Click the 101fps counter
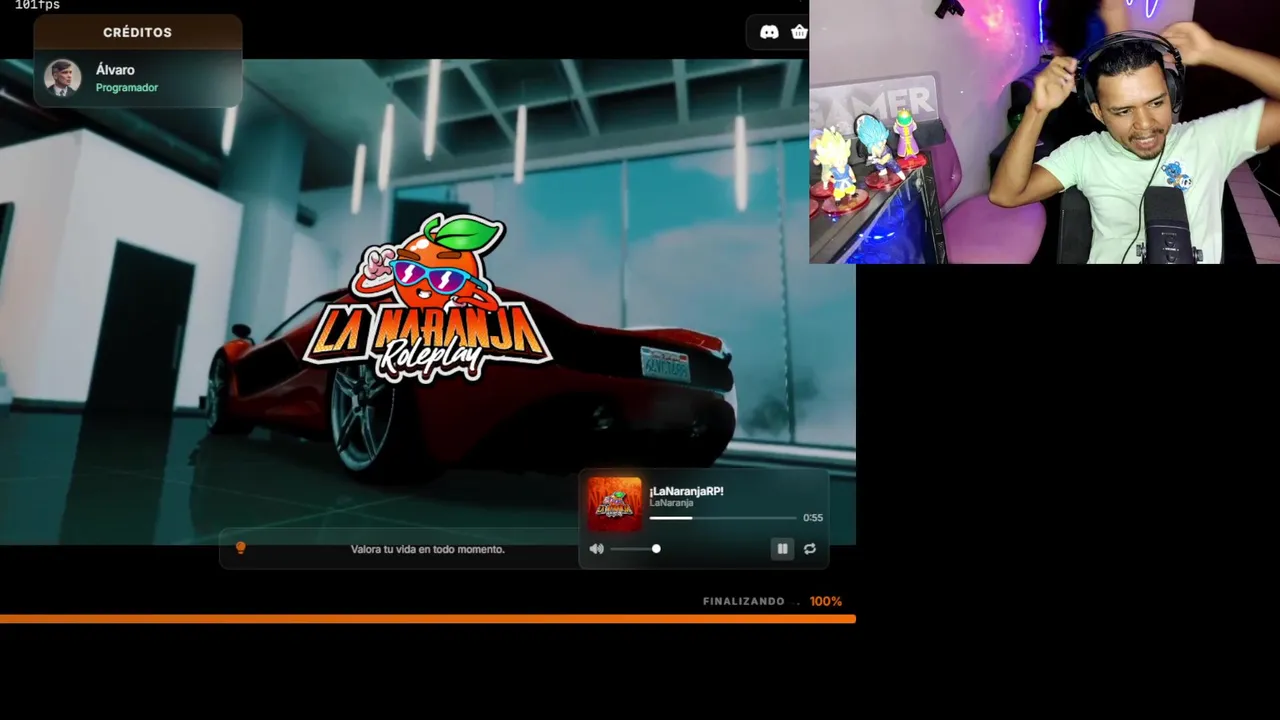The height and width of the screenshot is (720, 1280). (x=37, y=5)
